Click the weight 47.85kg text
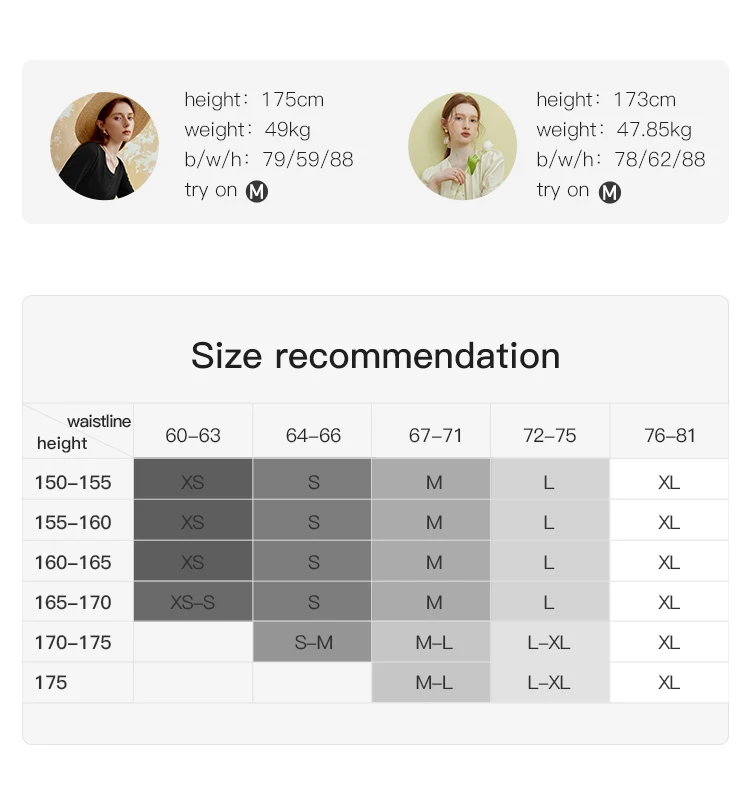The image size is (750, 805). pyautogui.click(x=614, y=129)
